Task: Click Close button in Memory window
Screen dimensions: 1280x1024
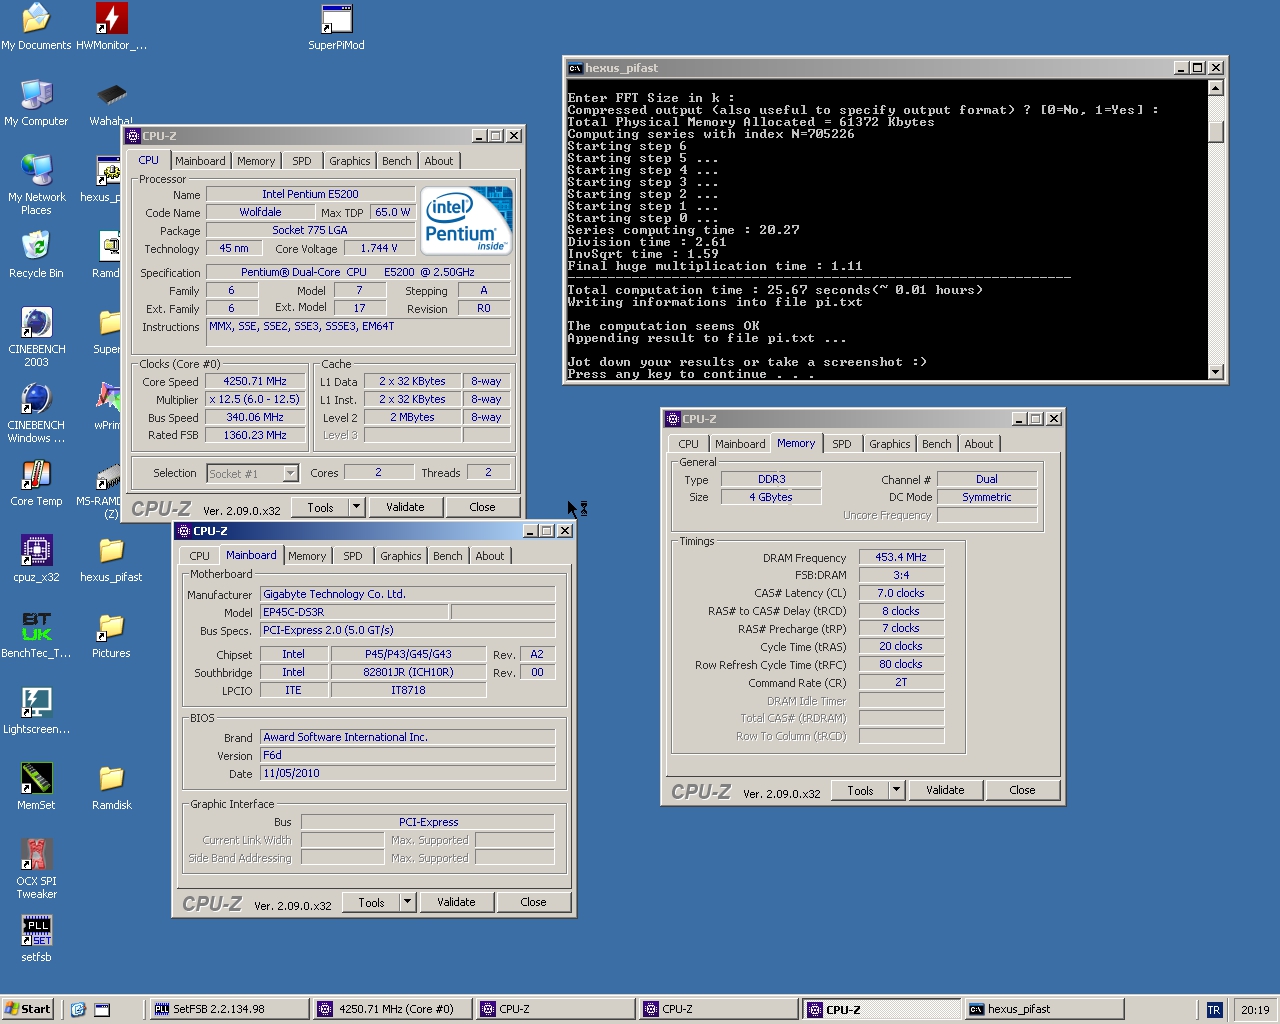Action: [1022, 790]
